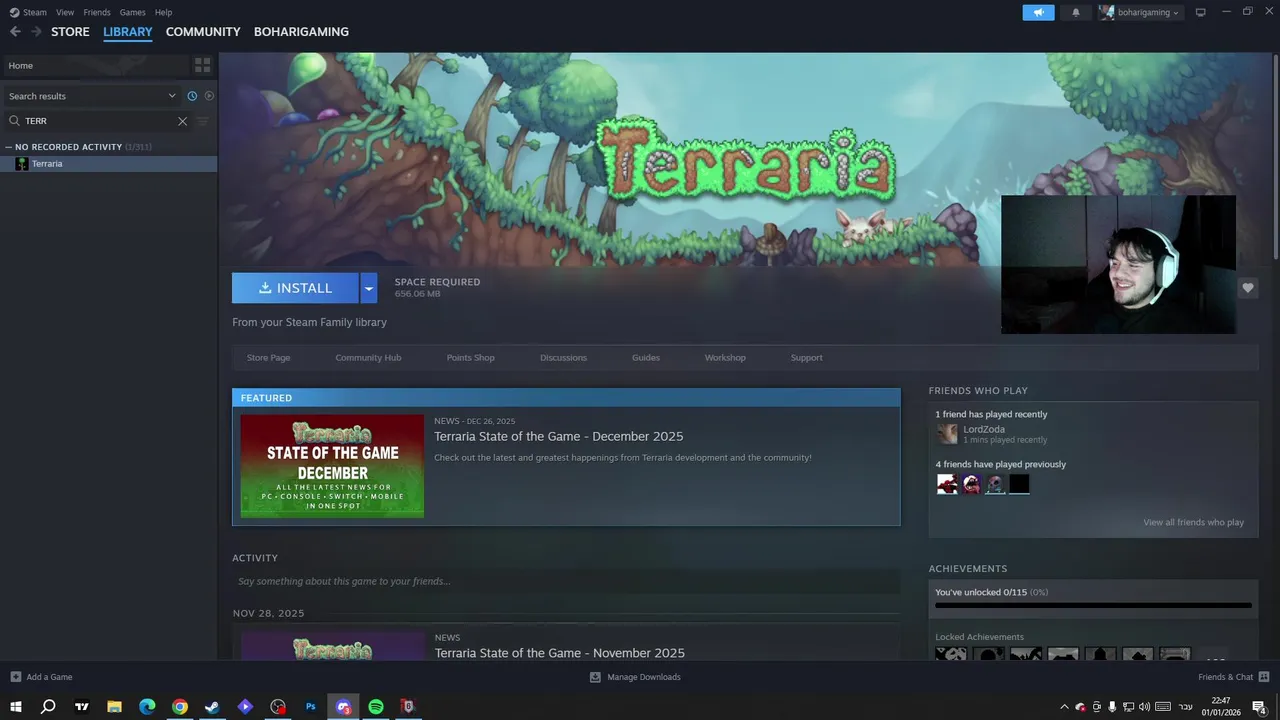
Task: Open File Explorer from the taskbar
Action: pyautogui.click(x=114, y=706)
